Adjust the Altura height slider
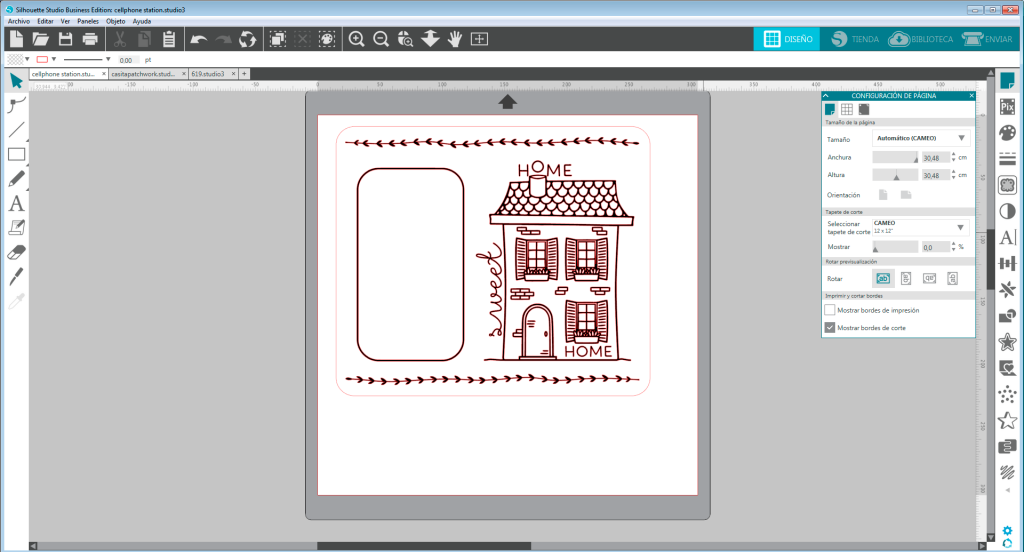1024x552 pixels. click(x=896, y=175)
